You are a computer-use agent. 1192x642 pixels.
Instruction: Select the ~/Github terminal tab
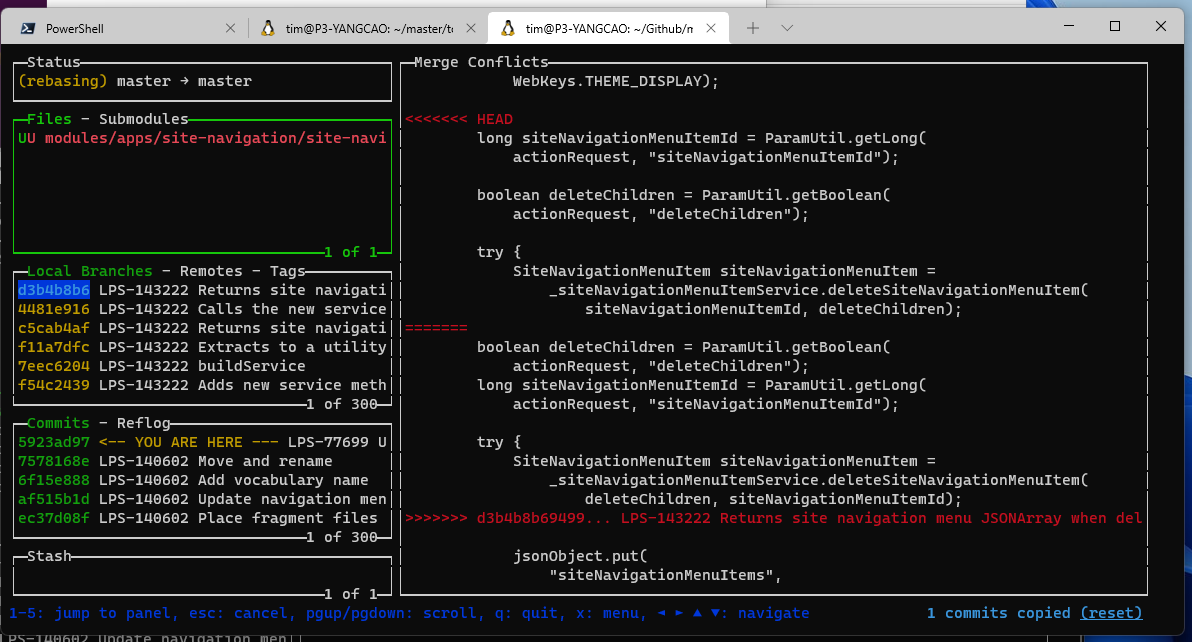pyautogui.click(x=608, y=28)
